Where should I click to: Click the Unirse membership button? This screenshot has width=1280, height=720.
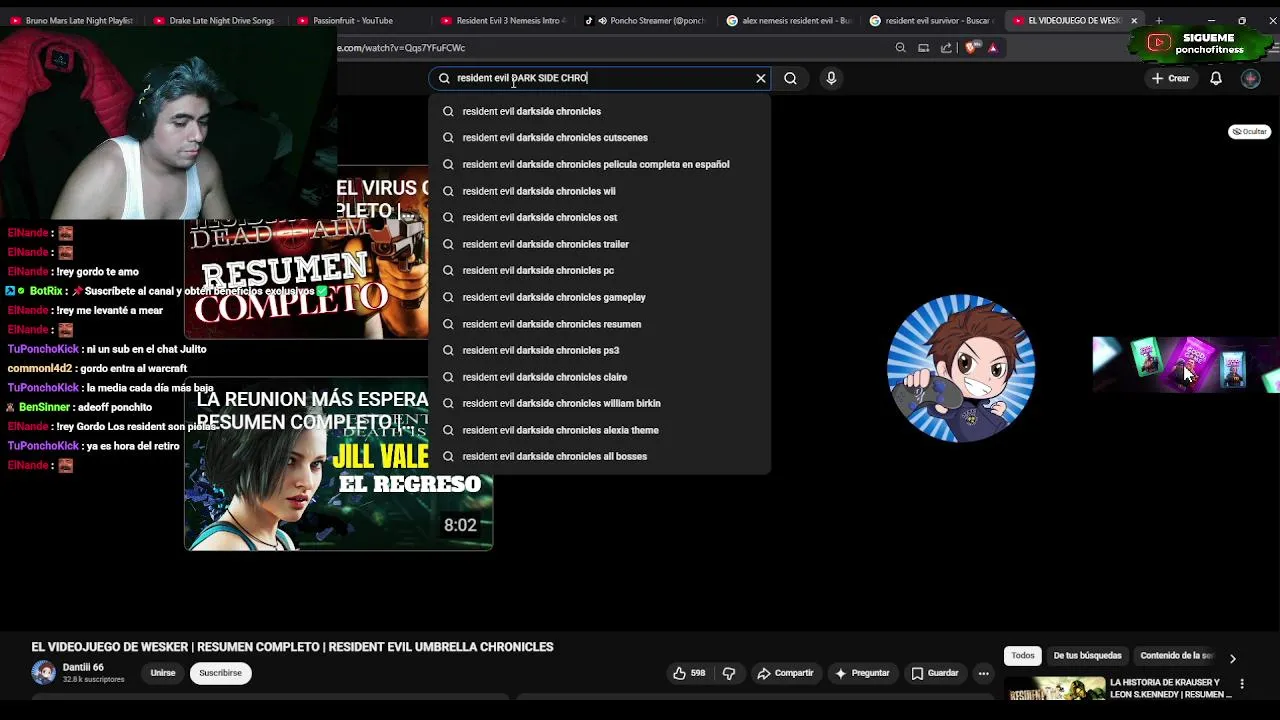tap(163, 673)
